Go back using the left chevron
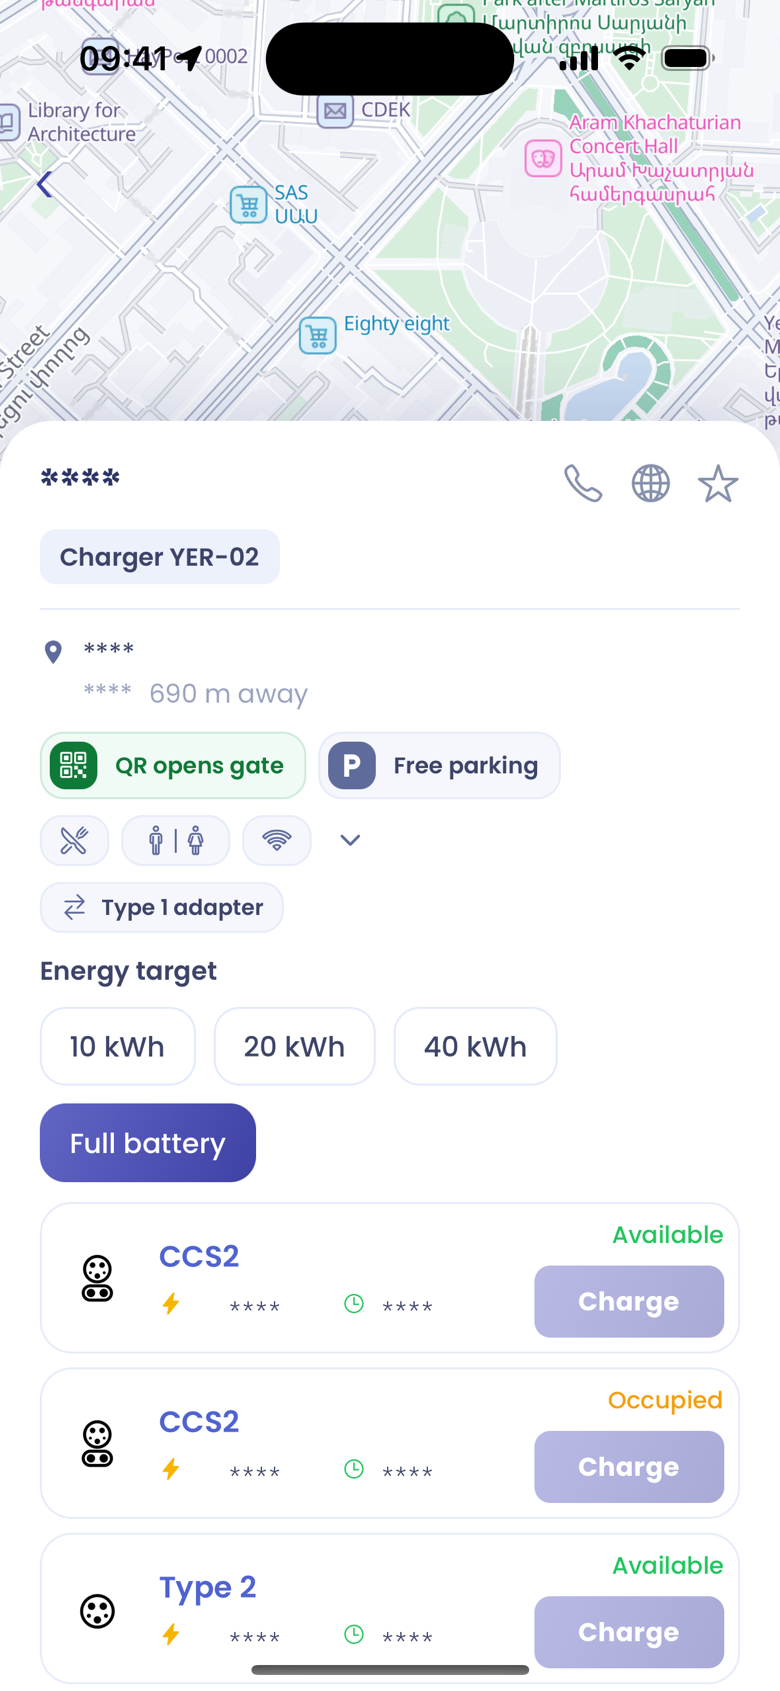Image resolution: width=780 pixels, height=1691 pixels. tap(45, 184)
